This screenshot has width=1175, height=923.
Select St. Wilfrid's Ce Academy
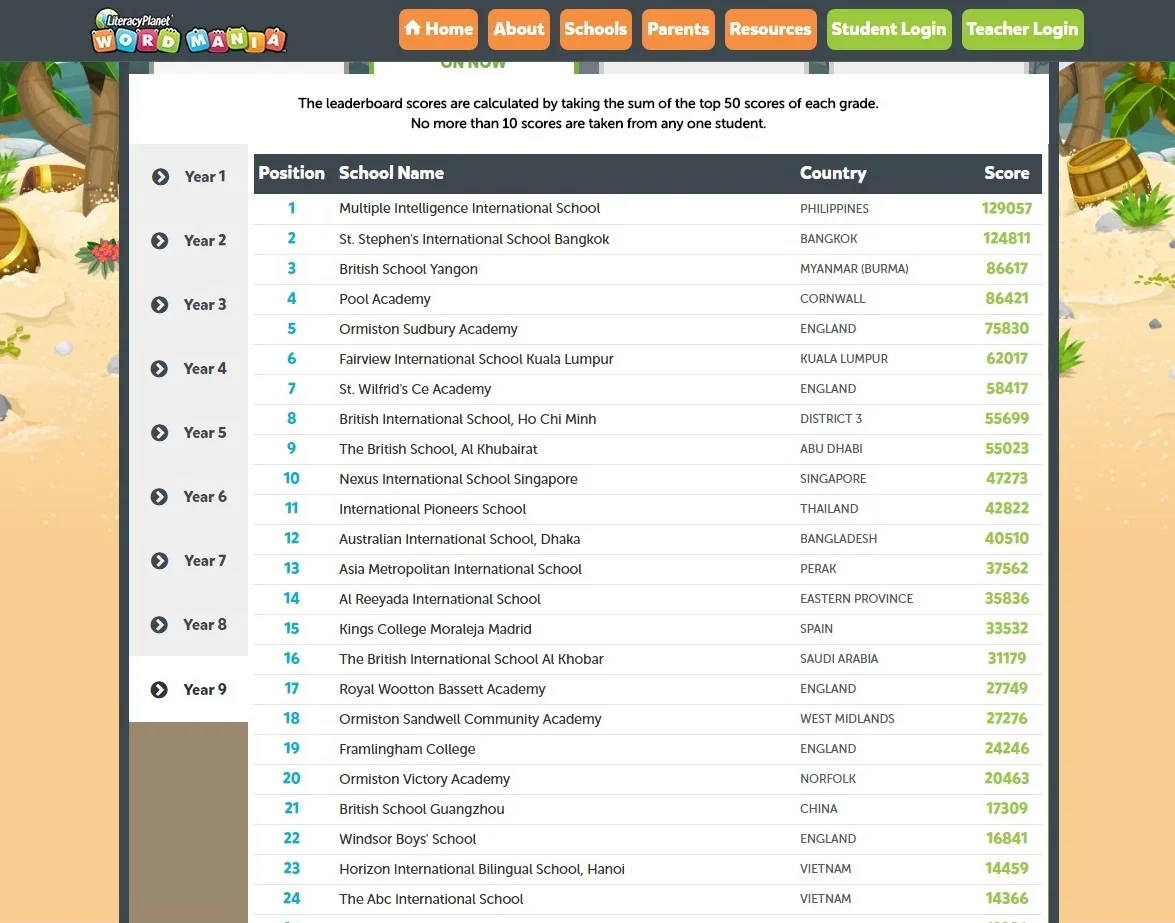point(415,389)
